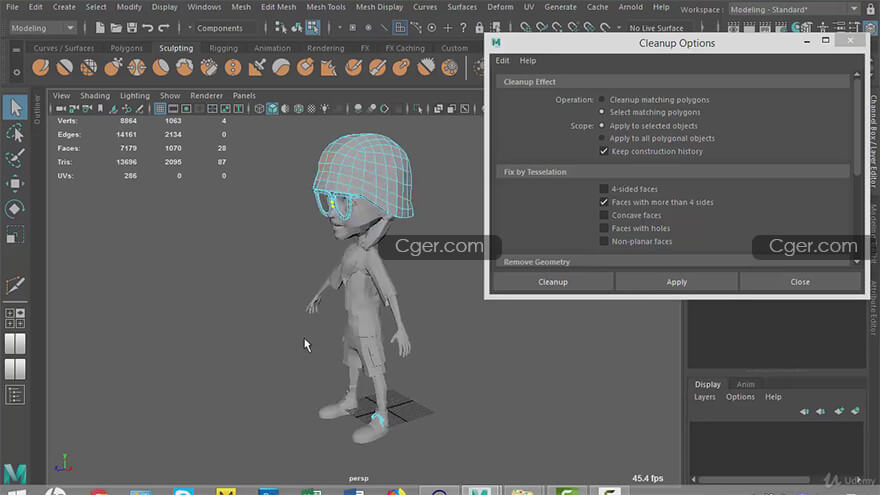The width and height of the screenshot is (880, 495).
Task: Enable the Non-planar faces checkbox
Action: point(604,241)
